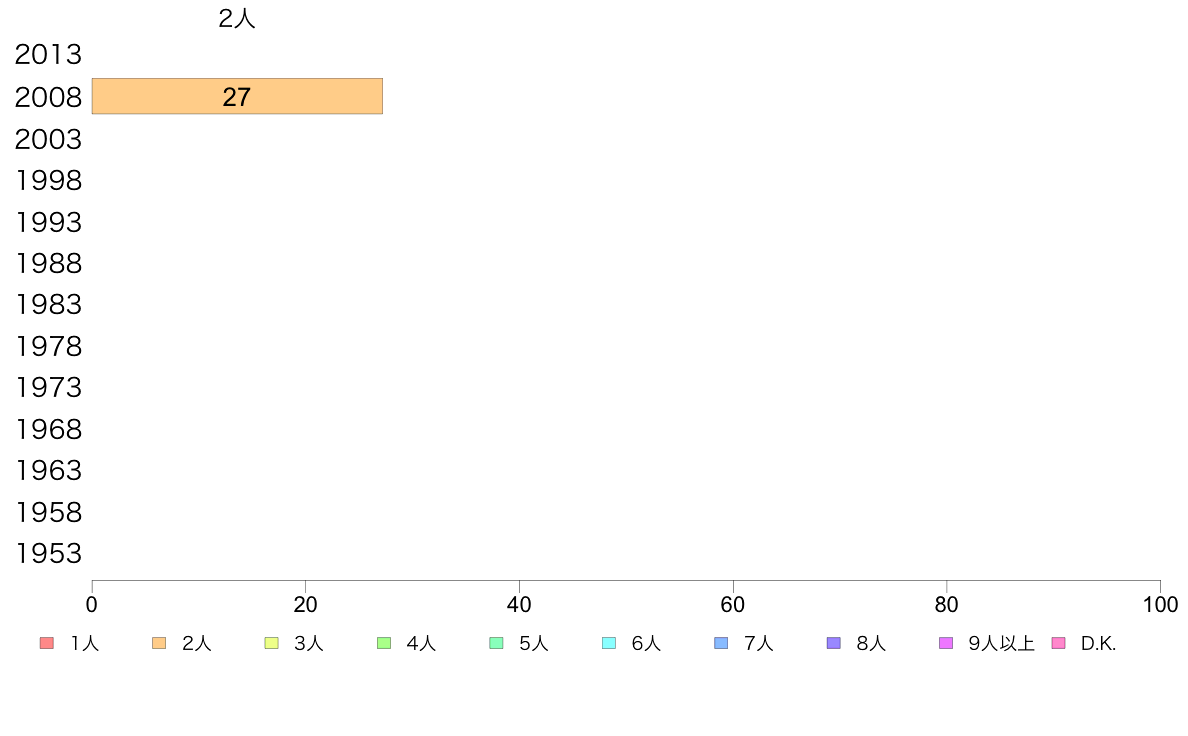This screenshot has height=736, width=1188.
Task: Select the 1953 year label
Action: [x=48, y=553]
